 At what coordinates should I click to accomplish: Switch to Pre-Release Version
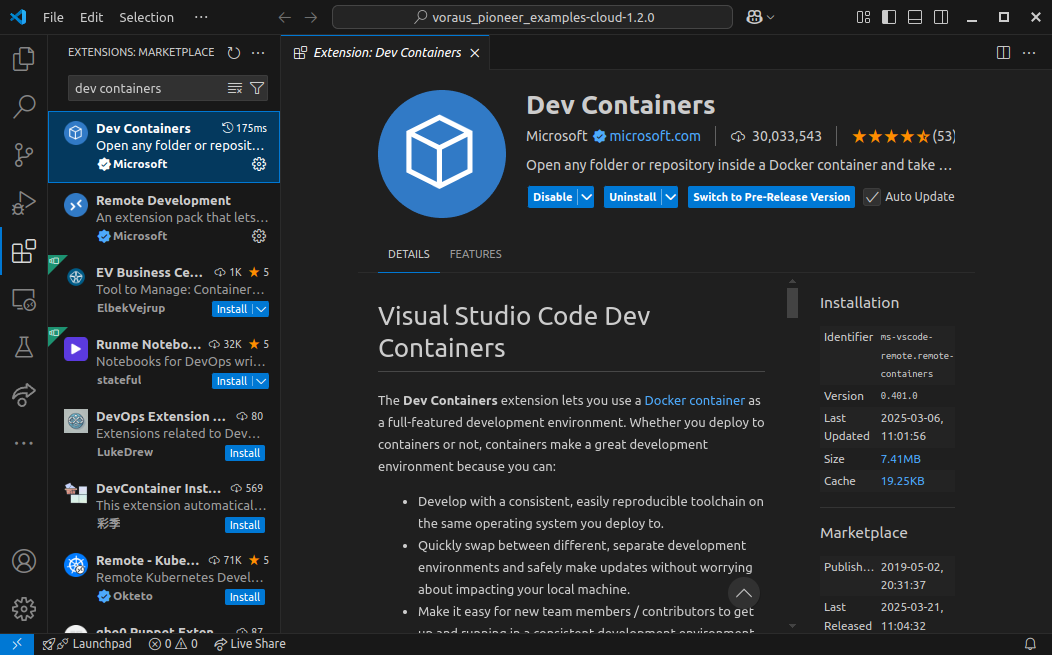click(772, 197)
